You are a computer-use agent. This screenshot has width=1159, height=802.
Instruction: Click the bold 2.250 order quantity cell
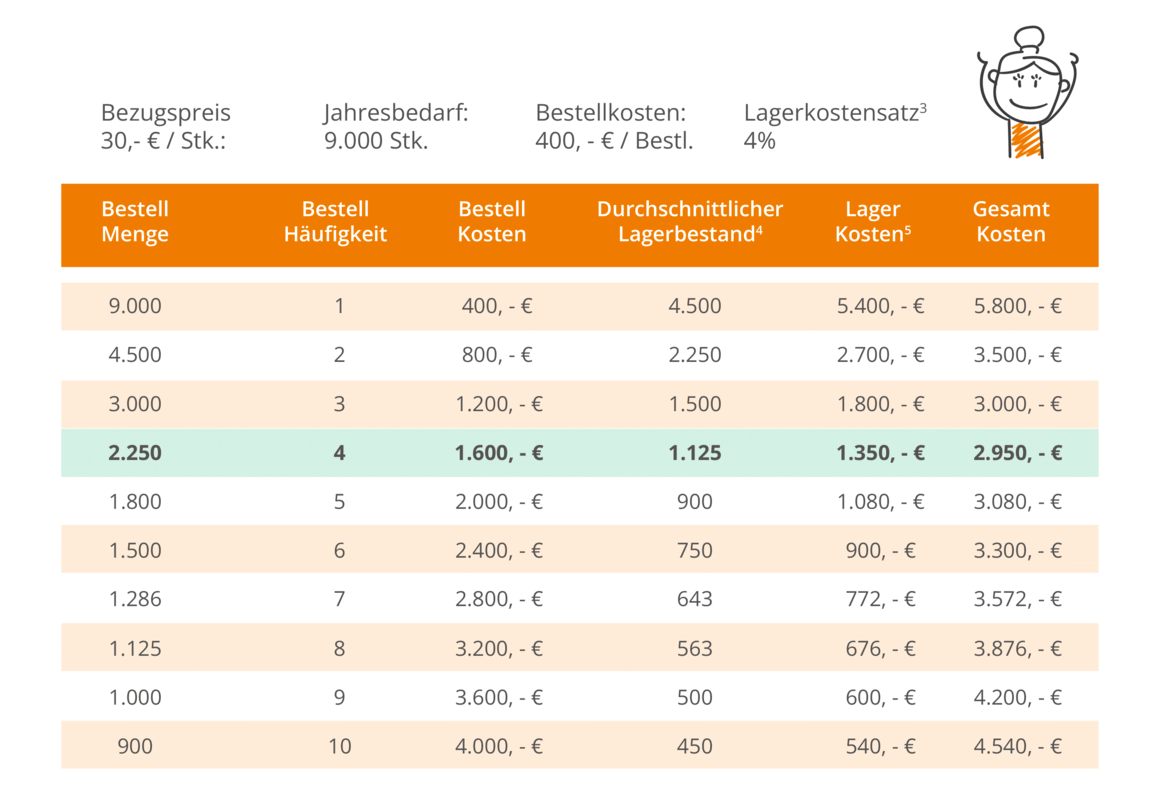click(135, 453)
